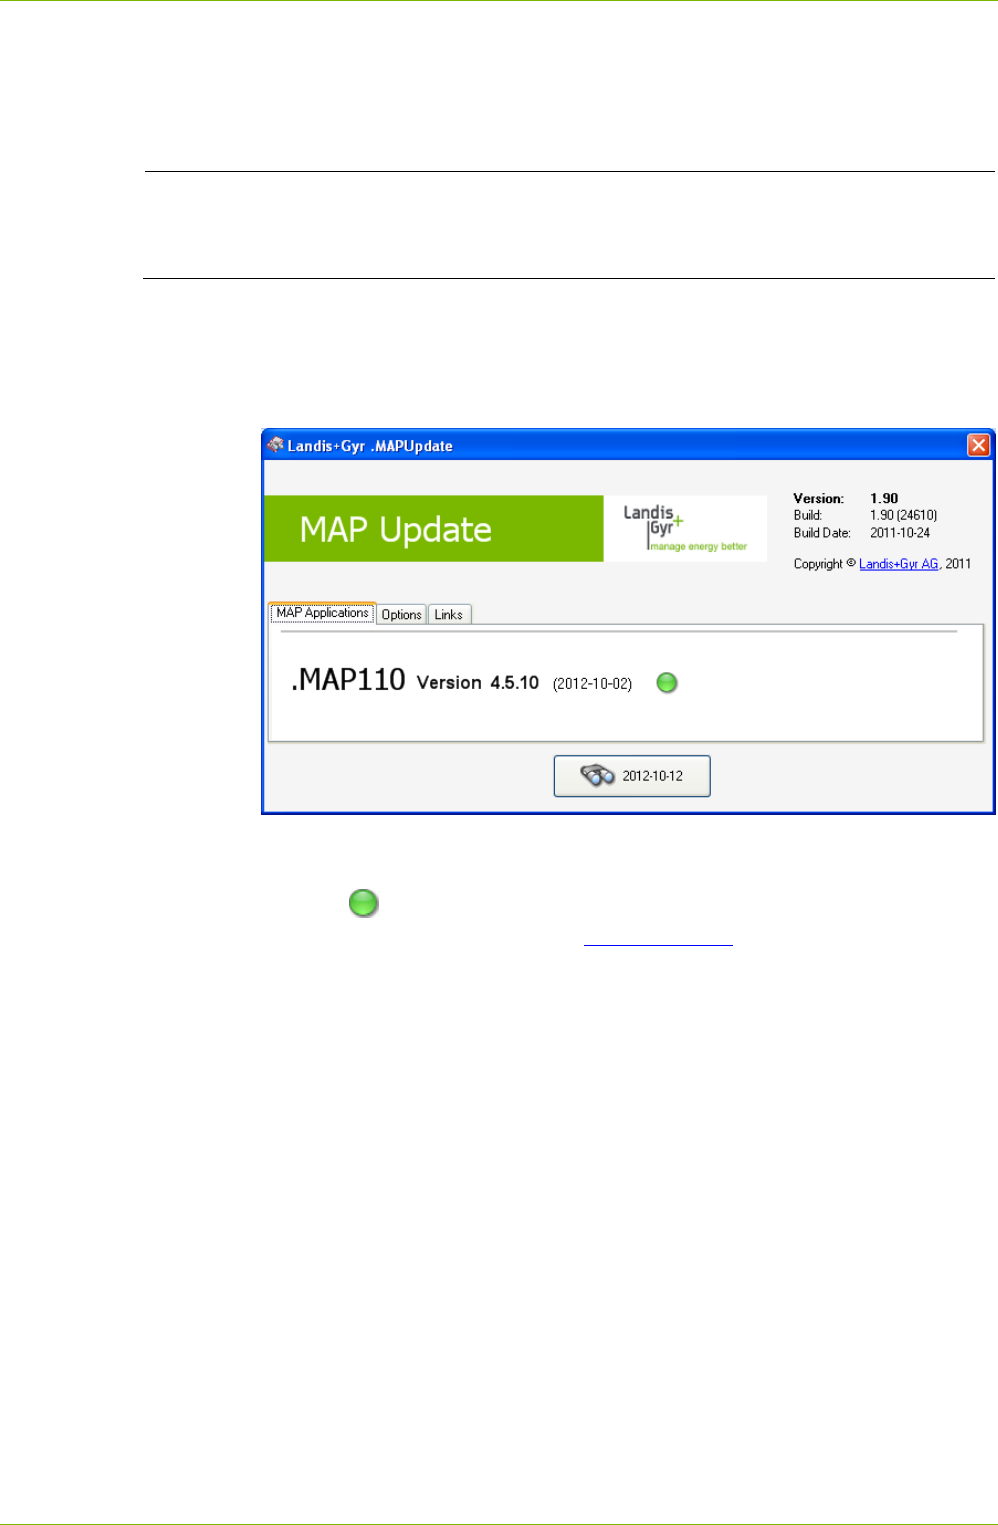This screenshot has width=998, height=1525.
Task: Click the build number 1.90 (24610)
Action: [903, 516]
